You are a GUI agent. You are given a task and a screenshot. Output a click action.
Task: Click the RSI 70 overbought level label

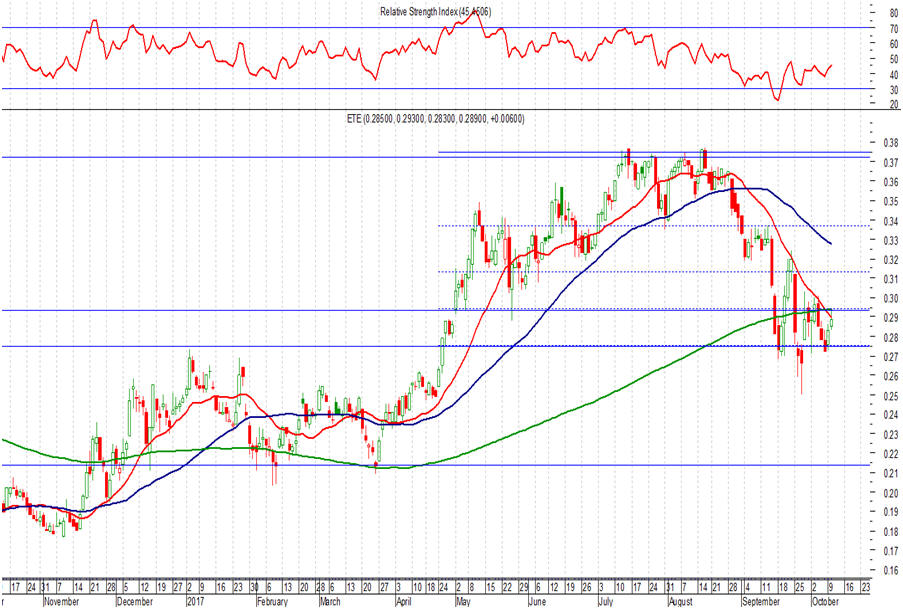coord(894,28)
